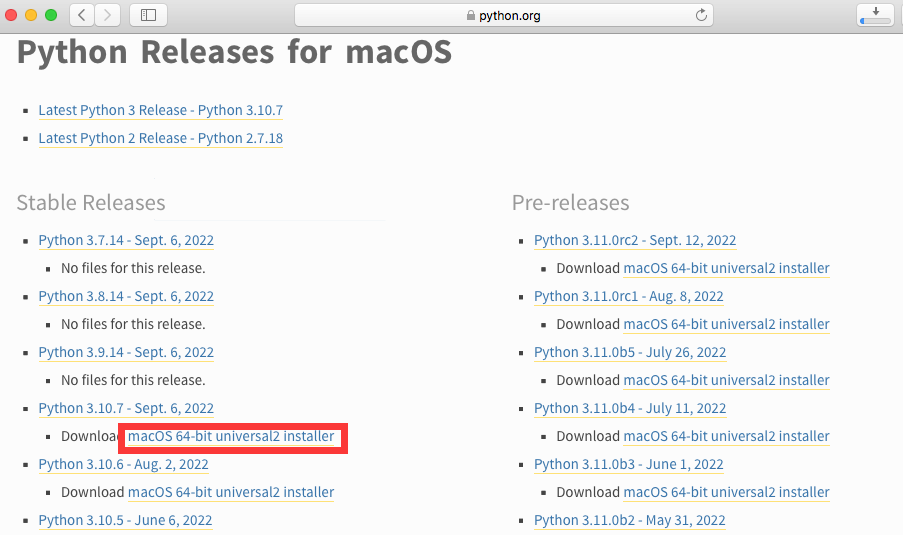Open Latest Python 2 Release - Python 2.7.18

point(160,138)
